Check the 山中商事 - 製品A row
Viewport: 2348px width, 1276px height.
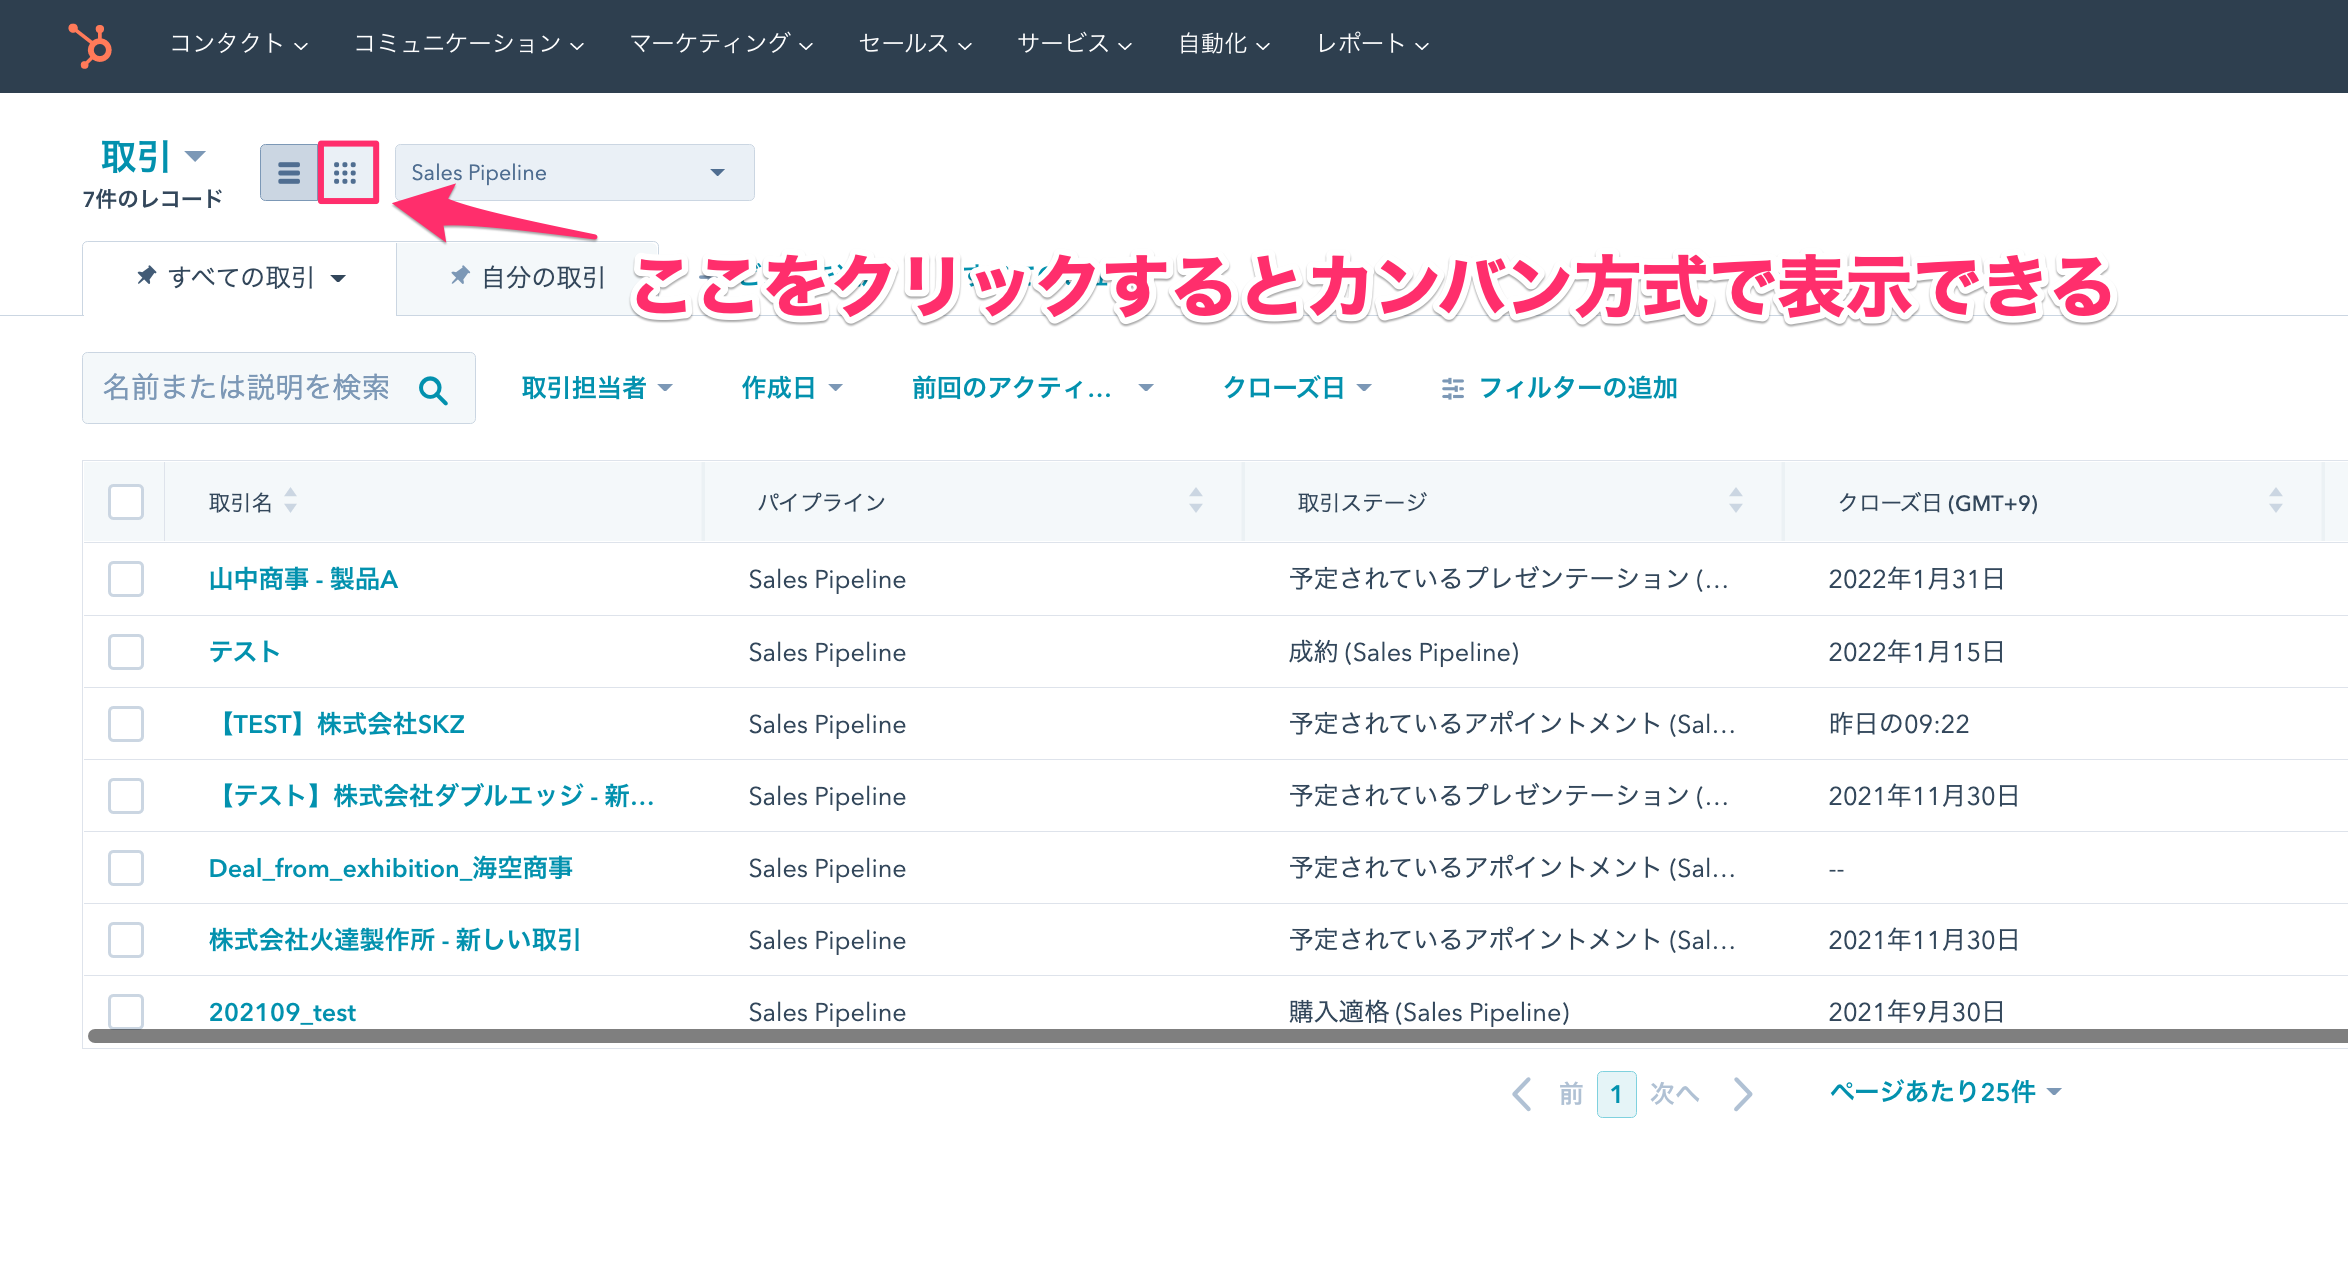coord(126,579)
